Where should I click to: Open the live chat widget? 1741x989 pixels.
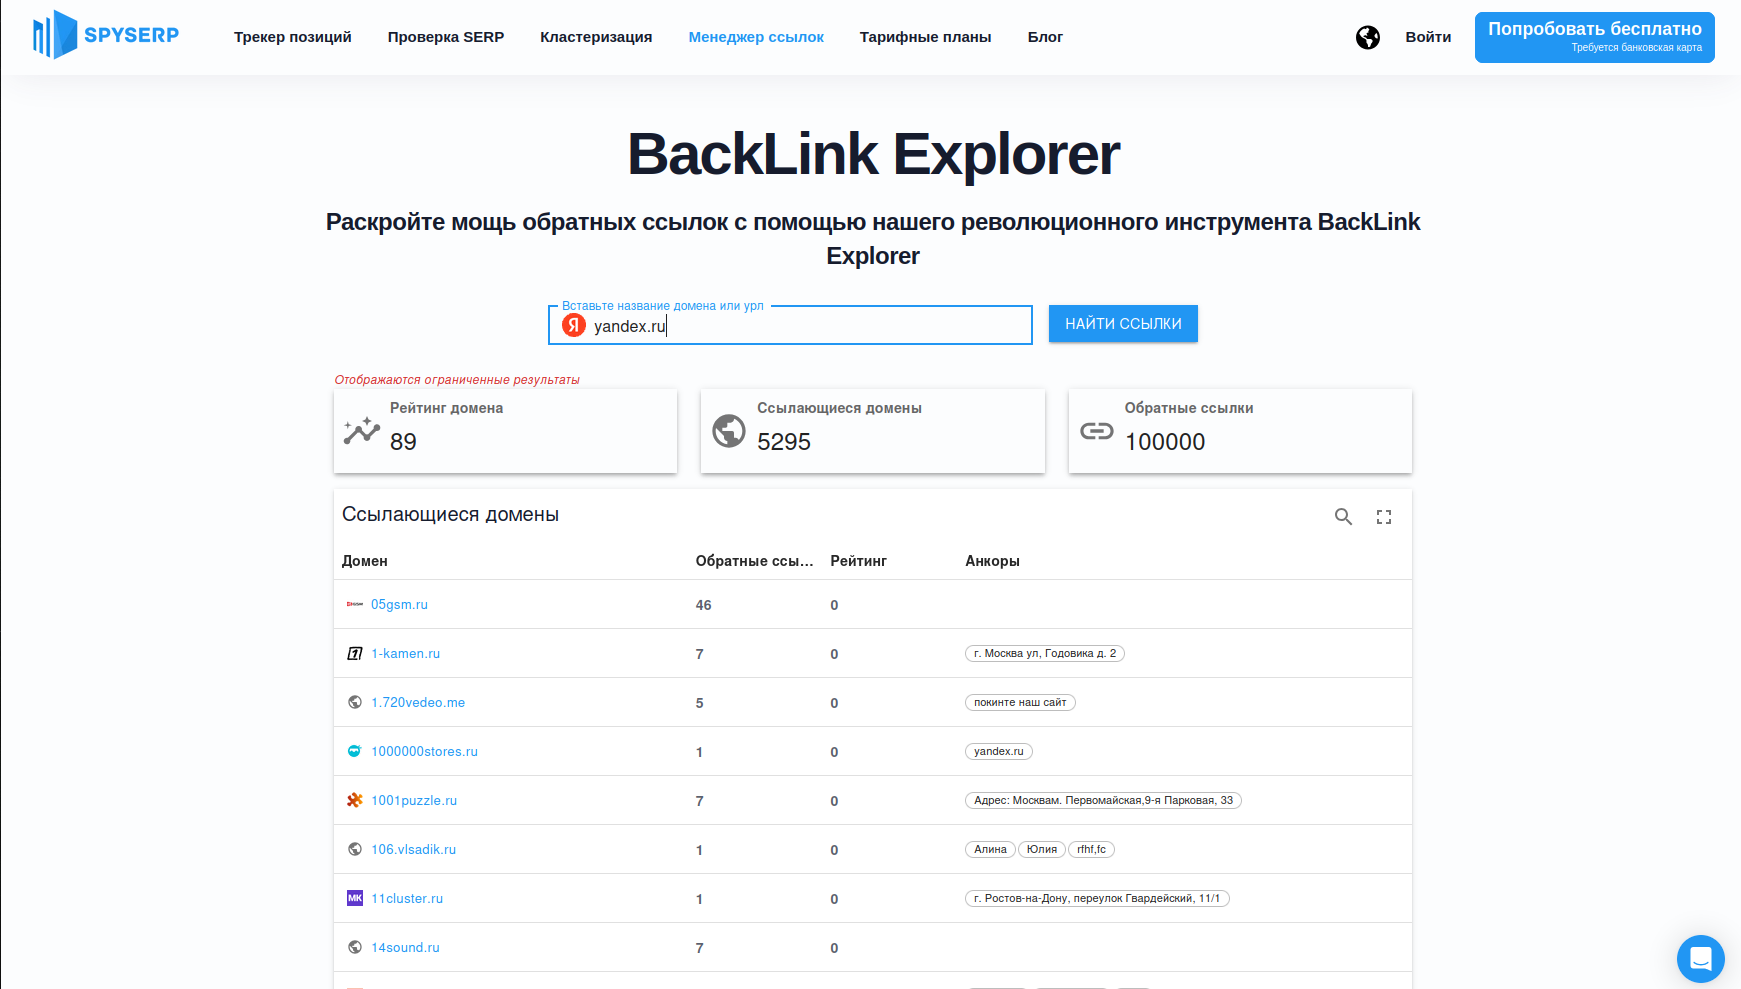pyautogui.click(x=1700, y=959)
